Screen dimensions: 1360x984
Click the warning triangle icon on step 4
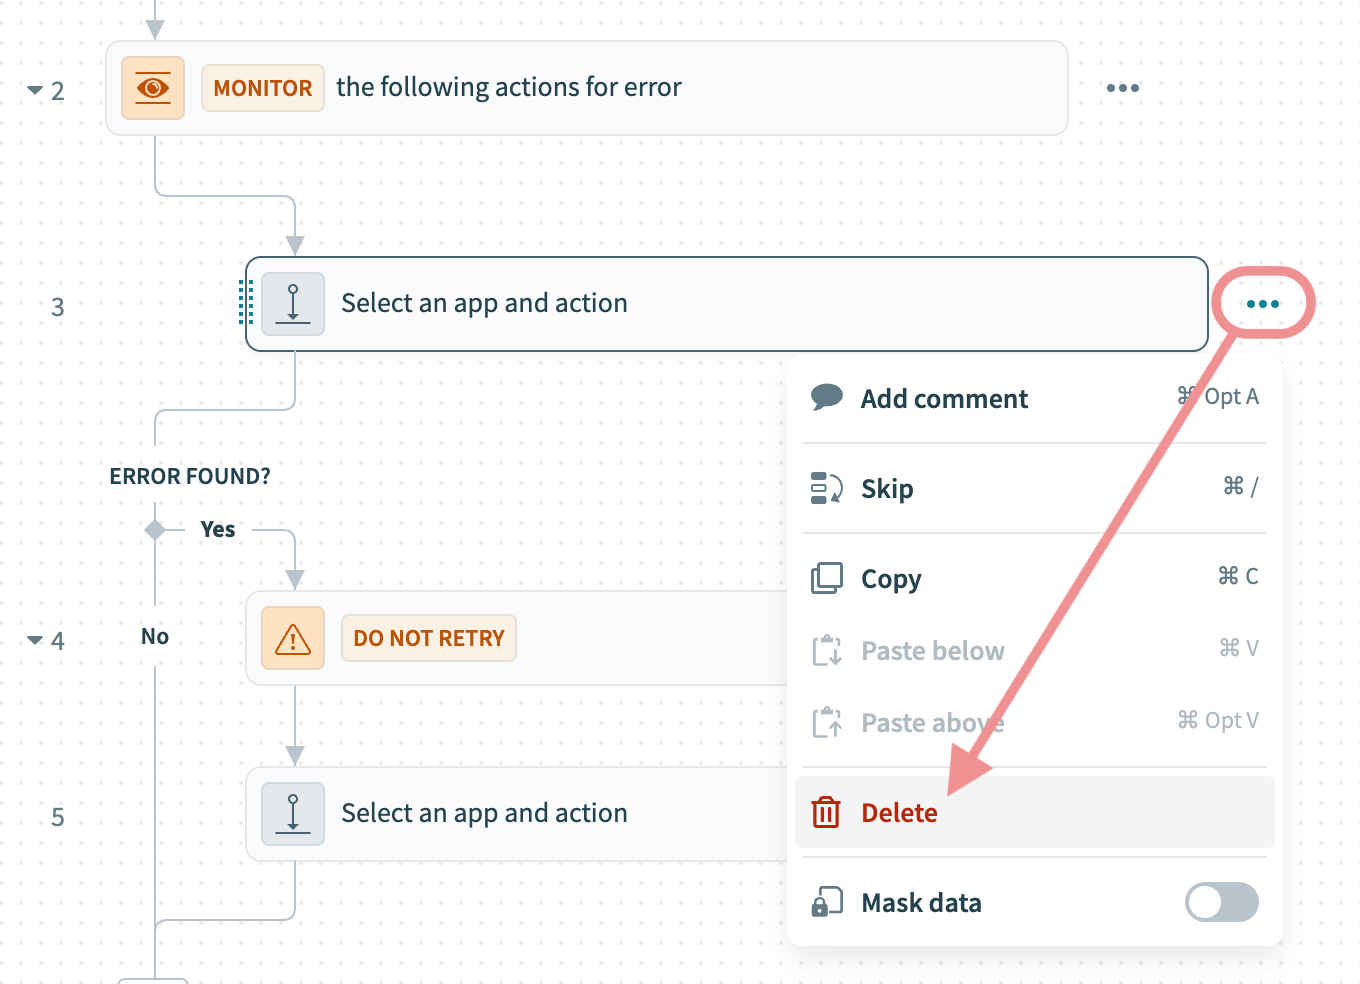point(293,638)
